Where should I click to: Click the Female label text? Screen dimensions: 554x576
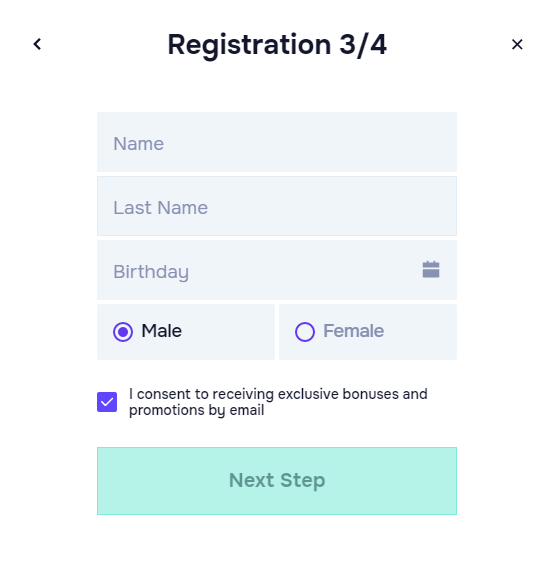click(353, 331)
